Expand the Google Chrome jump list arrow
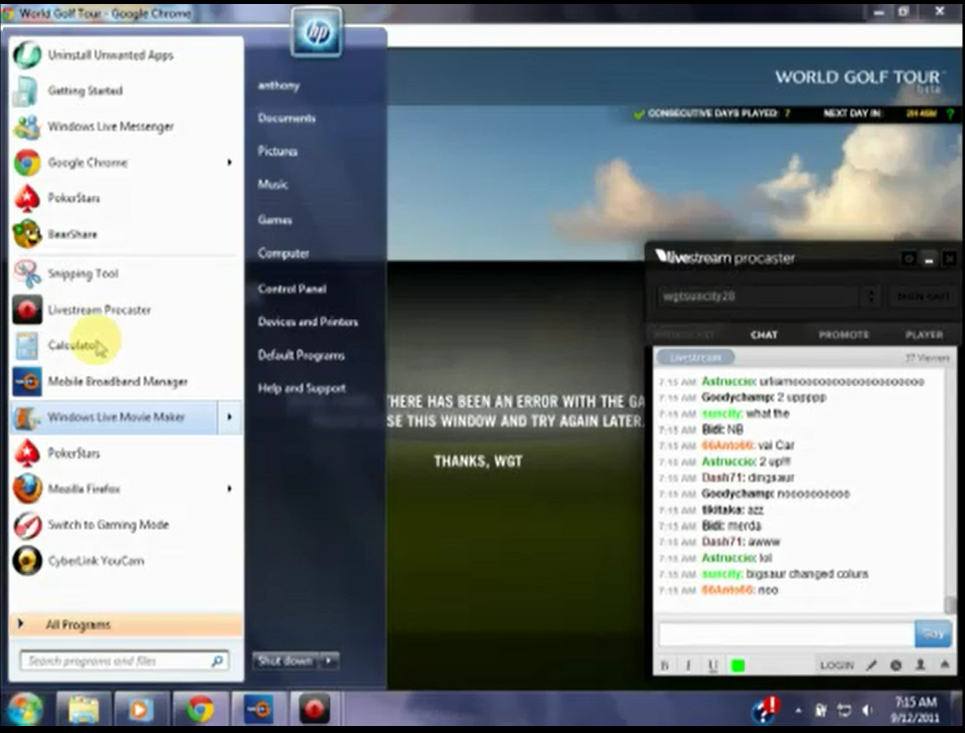965x733 pixels. click(x=229, y=163)
